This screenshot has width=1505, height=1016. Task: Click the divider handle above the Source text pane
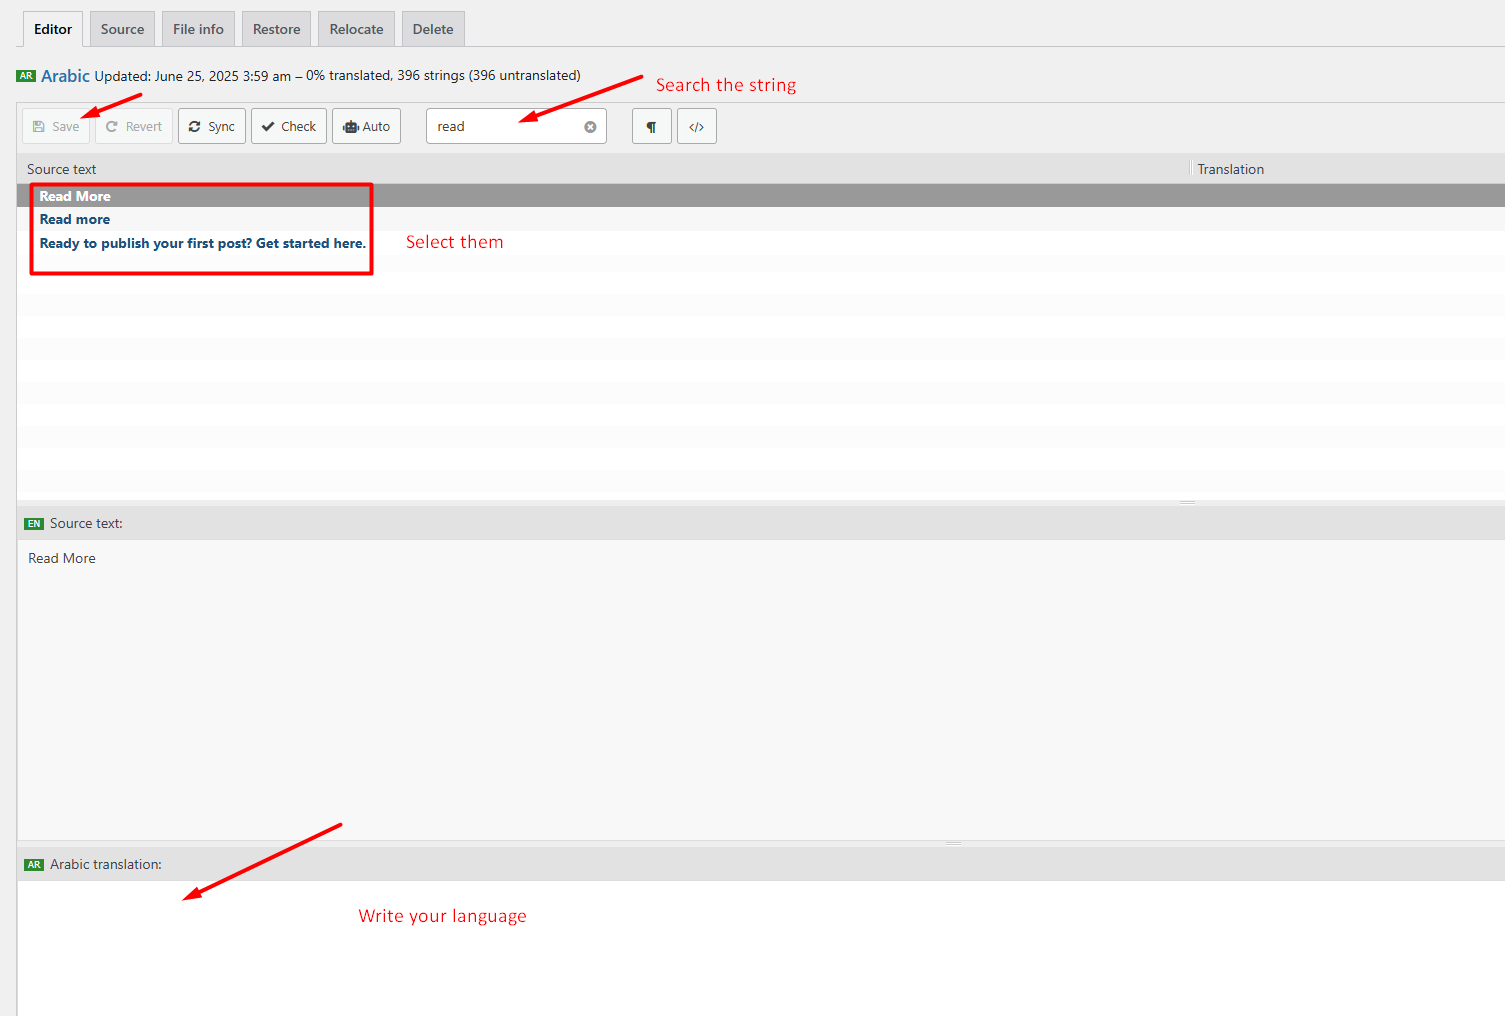pos(1187,503)
